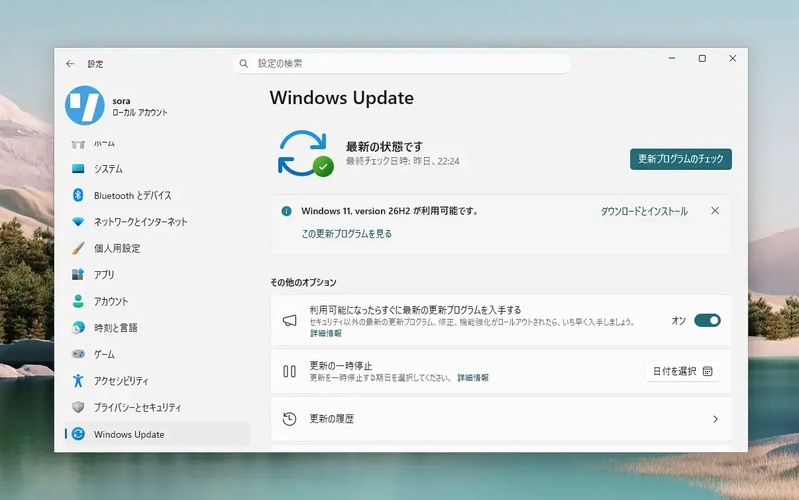The width and height of the screenshot is (799, 500).
Task: Click the Bluetooth icon in sidebar
Action: pos(78,195)
